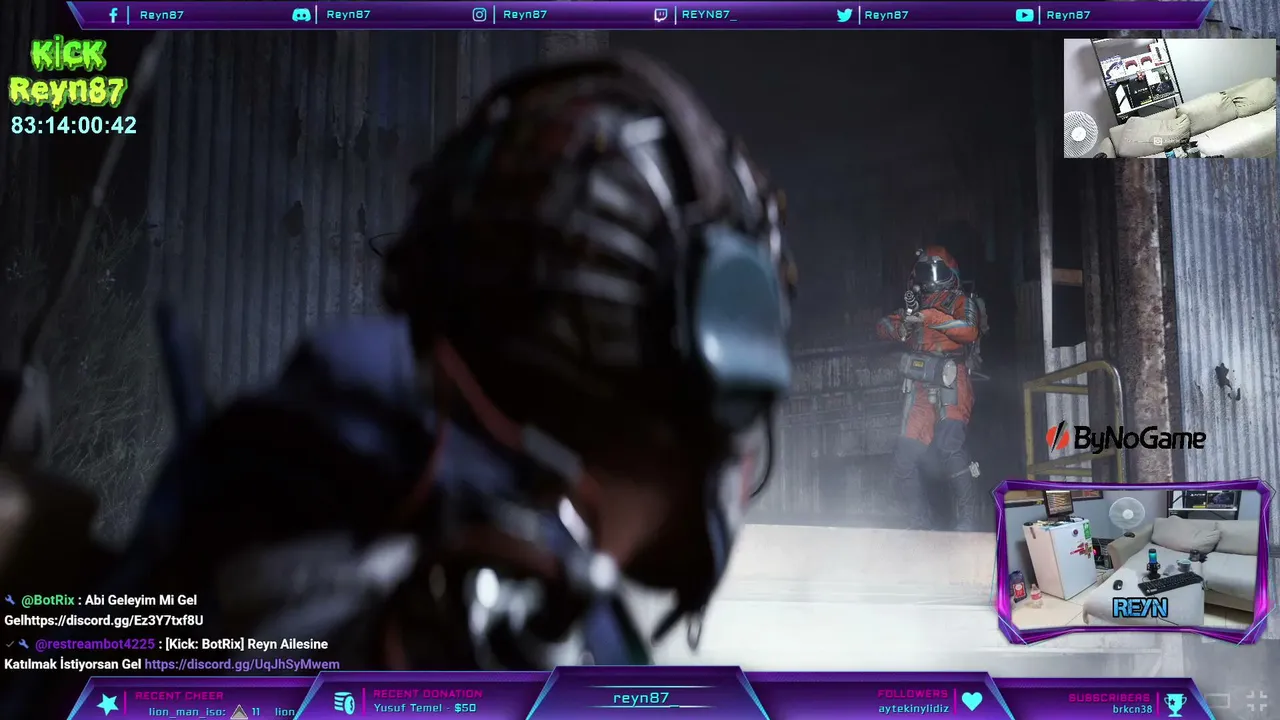The width and height of the screenshot is (1280, 720).
Task: Click the Reyn87 label beside the Facebook icon
Action: click(162, 15)
